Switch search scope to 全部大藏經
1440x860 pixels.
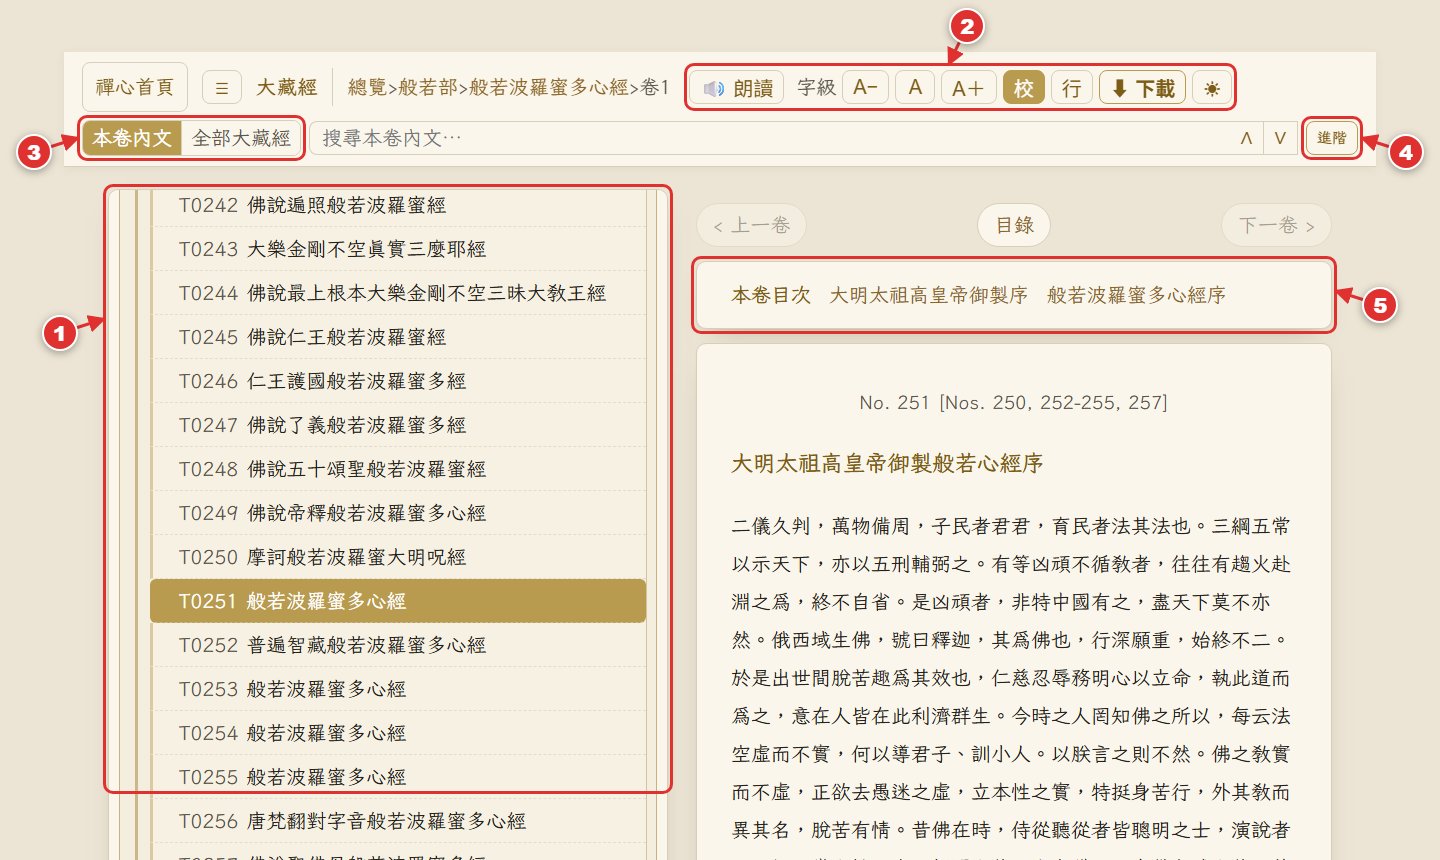241,138
